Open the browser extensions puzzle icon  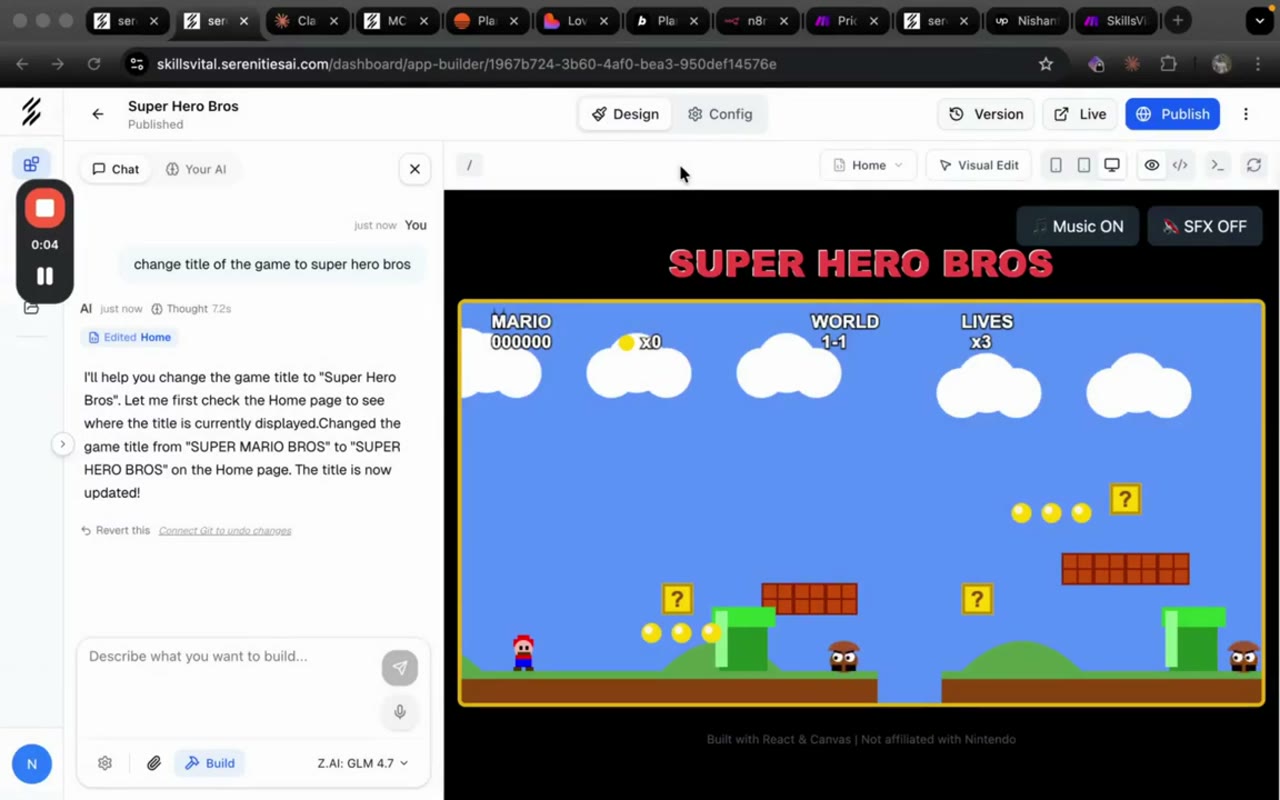tap(1168, 64)
